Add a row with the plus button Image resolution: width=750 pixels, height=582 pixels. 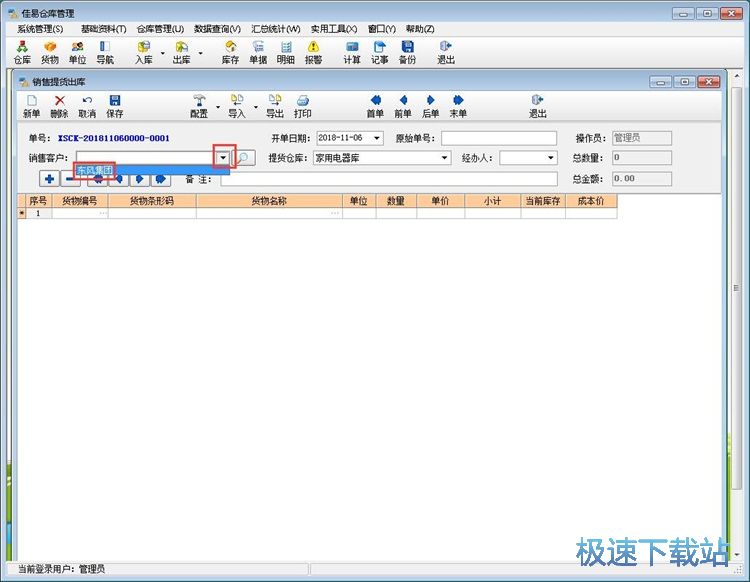49,179
